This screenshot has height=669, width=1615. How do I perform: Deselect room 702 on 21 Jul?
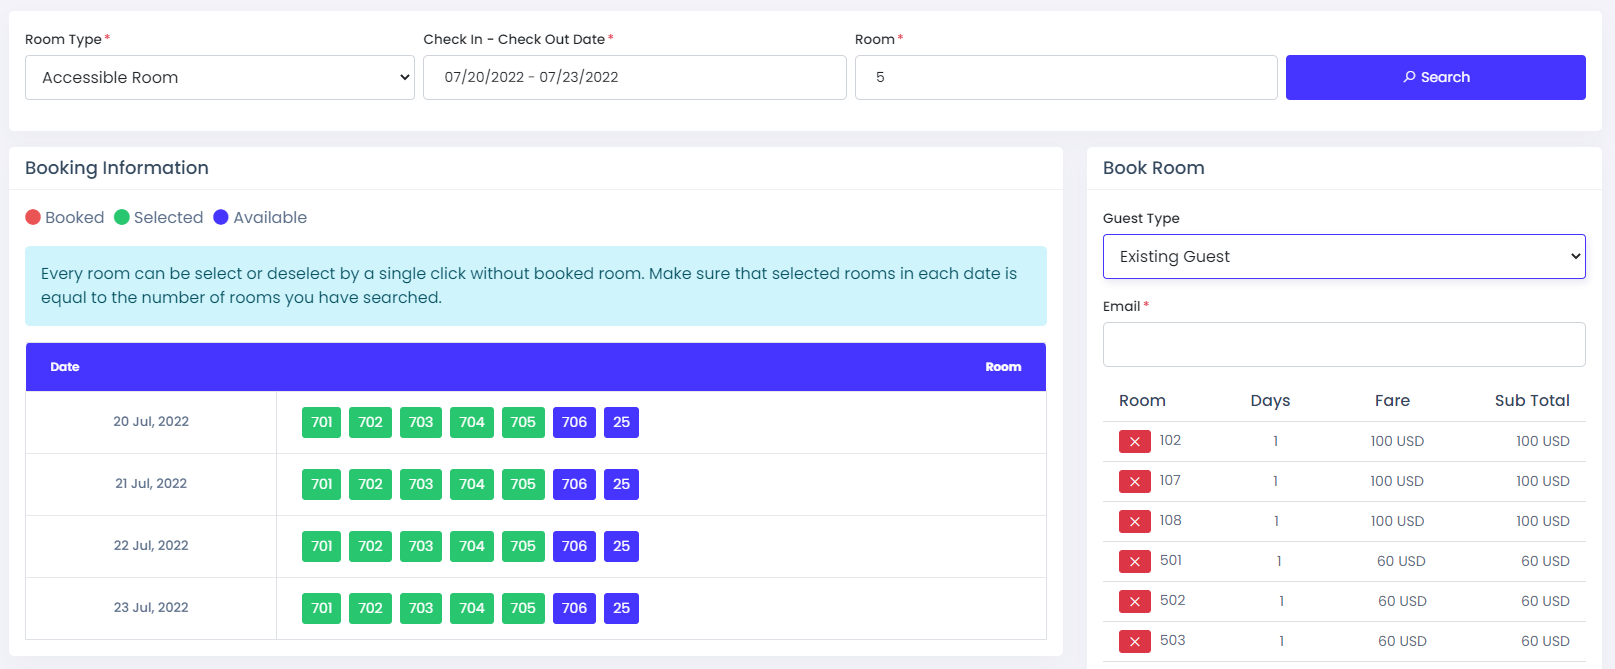370,484
